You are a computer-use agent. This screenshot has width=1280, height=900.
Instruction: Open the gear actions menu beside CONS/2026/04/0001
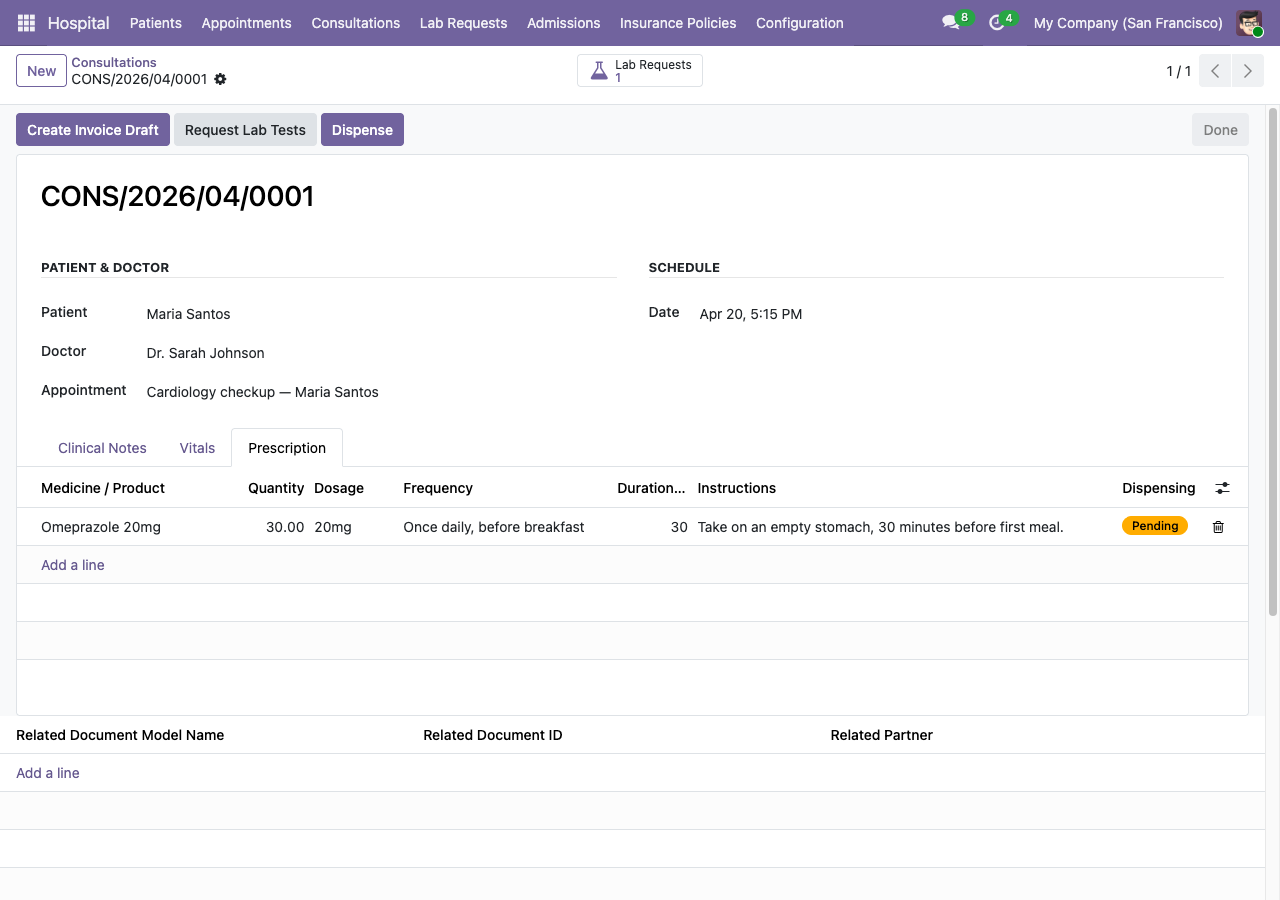tap(220, 79)
